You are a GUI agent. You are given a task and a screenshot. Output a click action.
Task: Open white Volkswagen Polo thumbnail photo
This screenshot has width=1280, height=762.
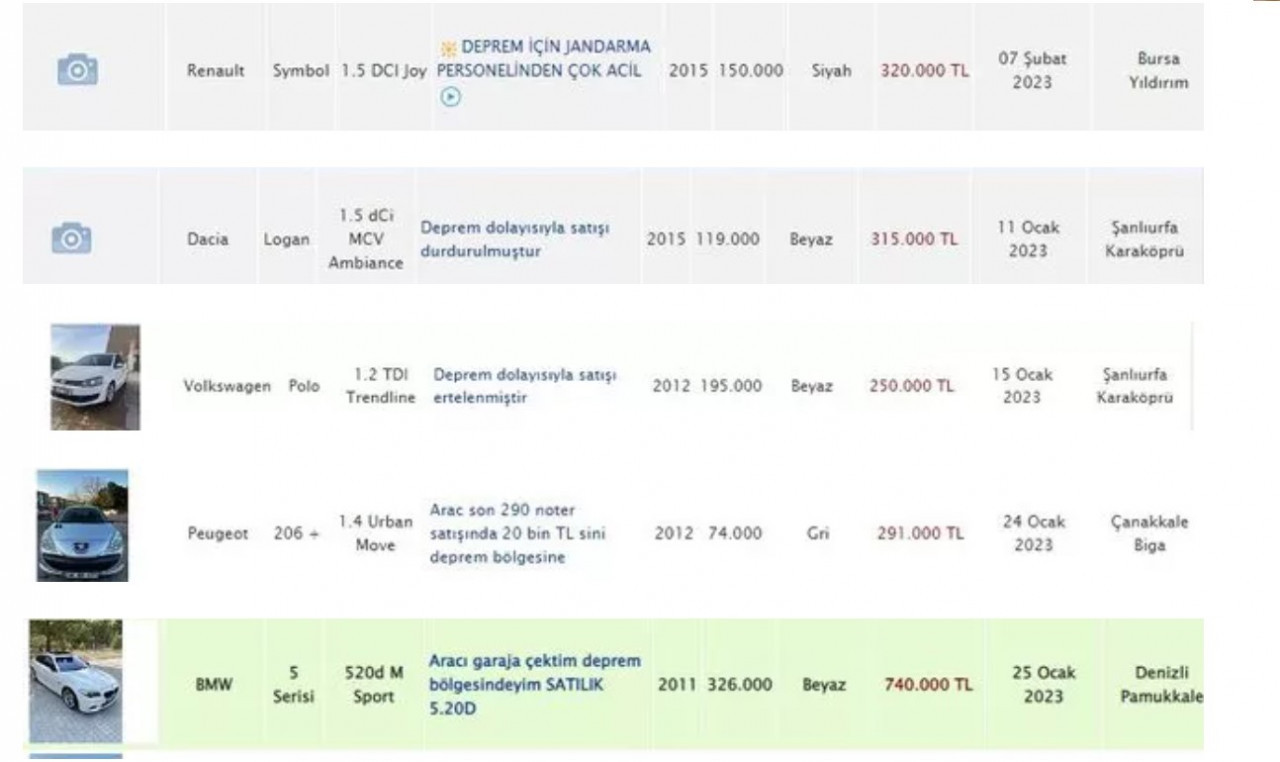(x=96, y=377)
